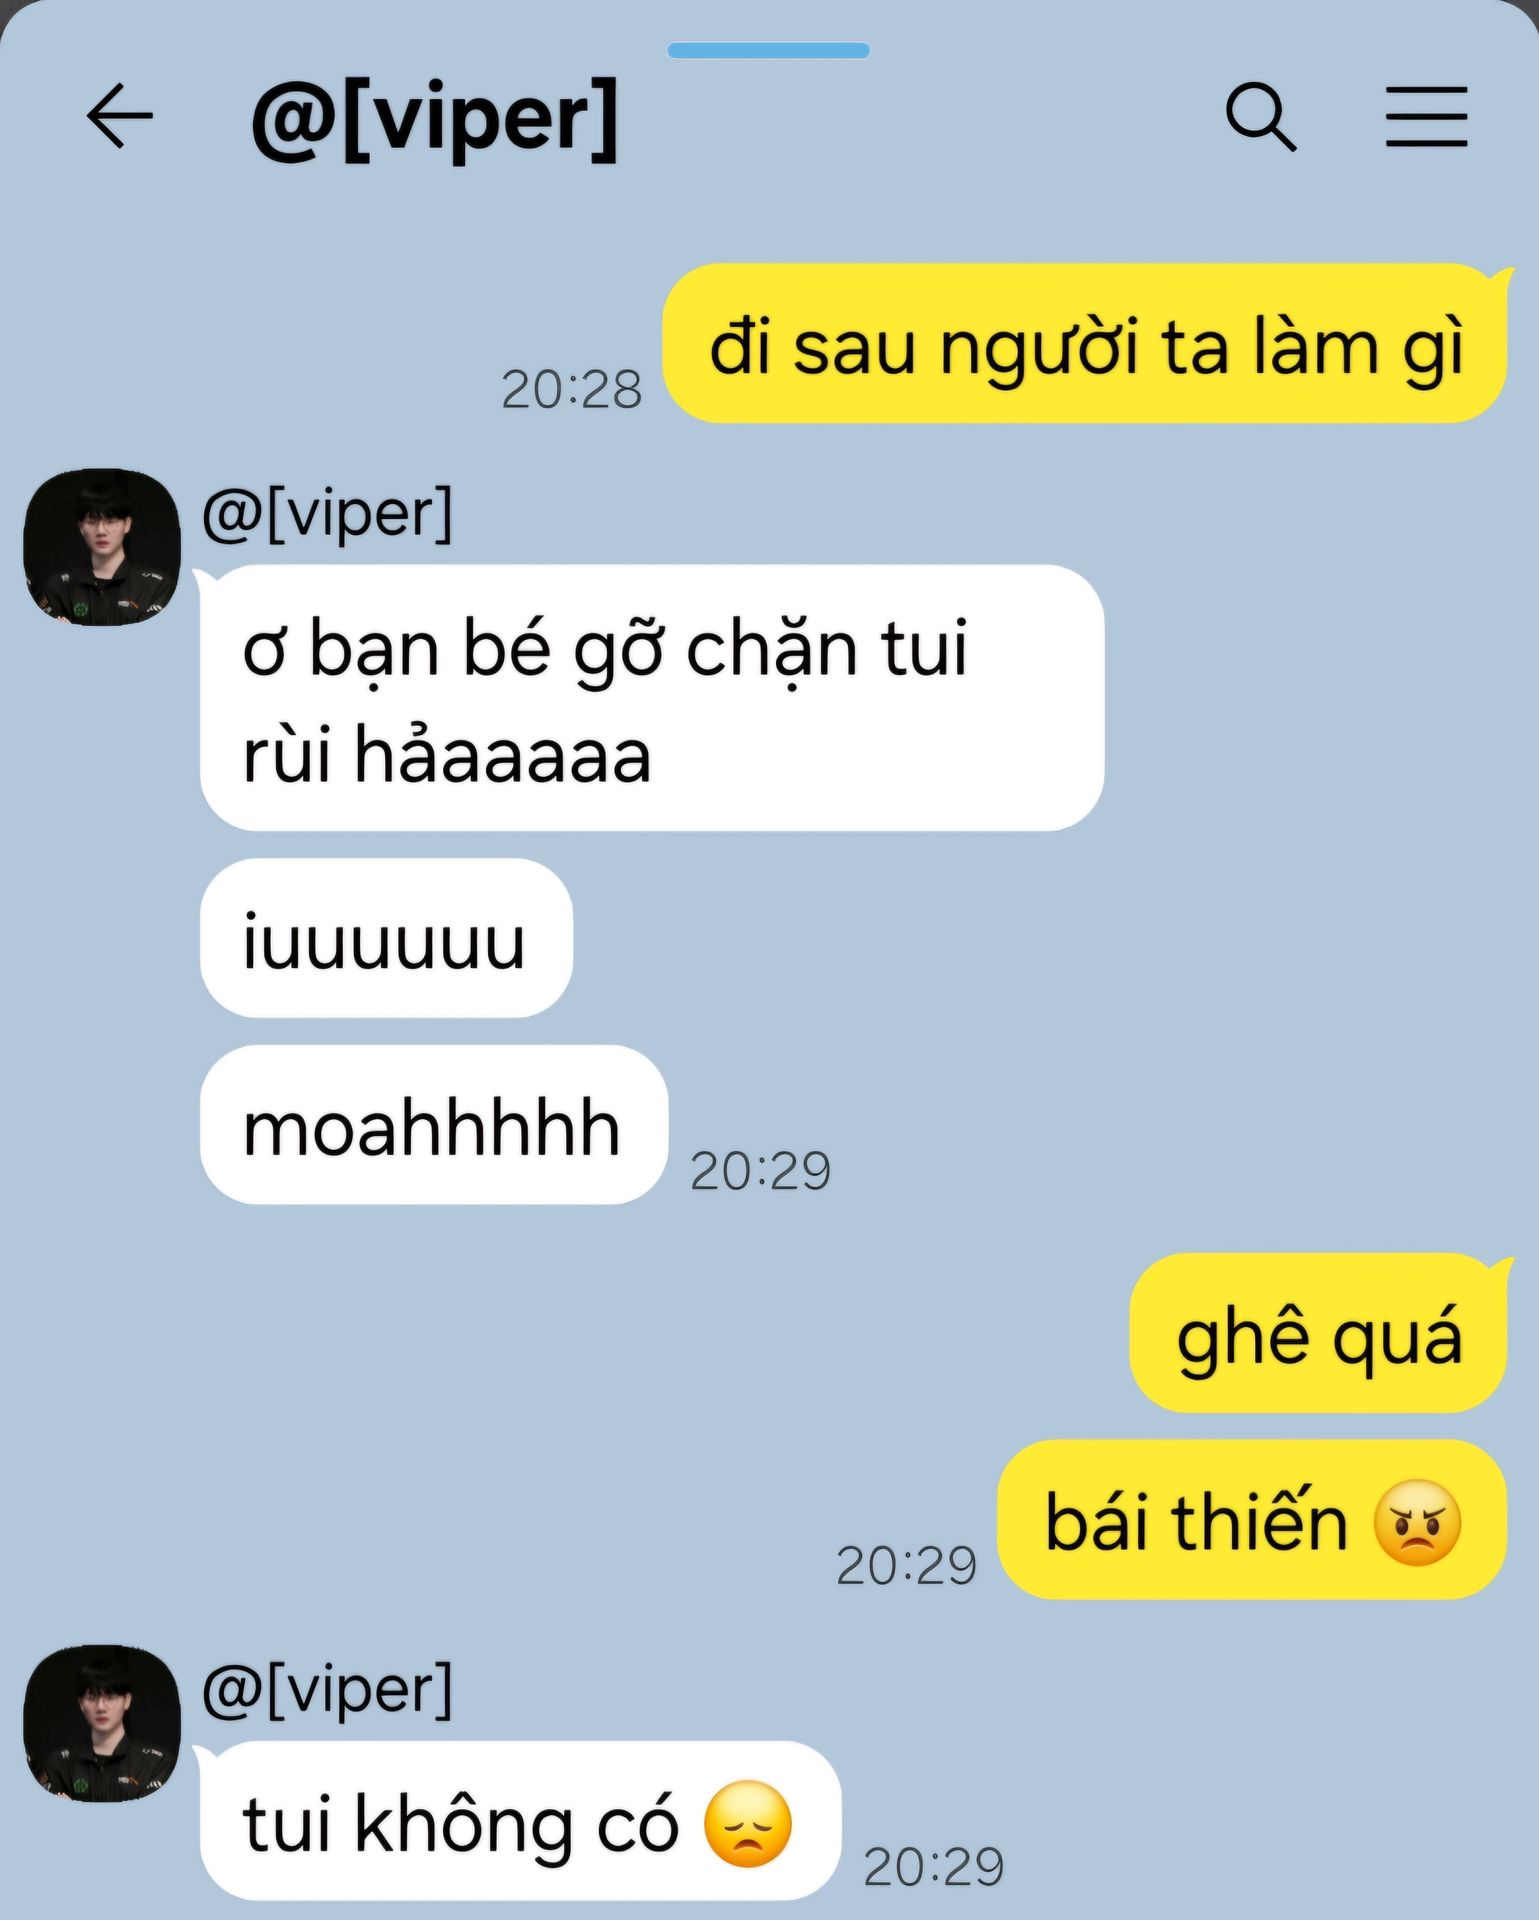
Task: Select the 'moahhhhh' message bubble
Action: 433,1125
